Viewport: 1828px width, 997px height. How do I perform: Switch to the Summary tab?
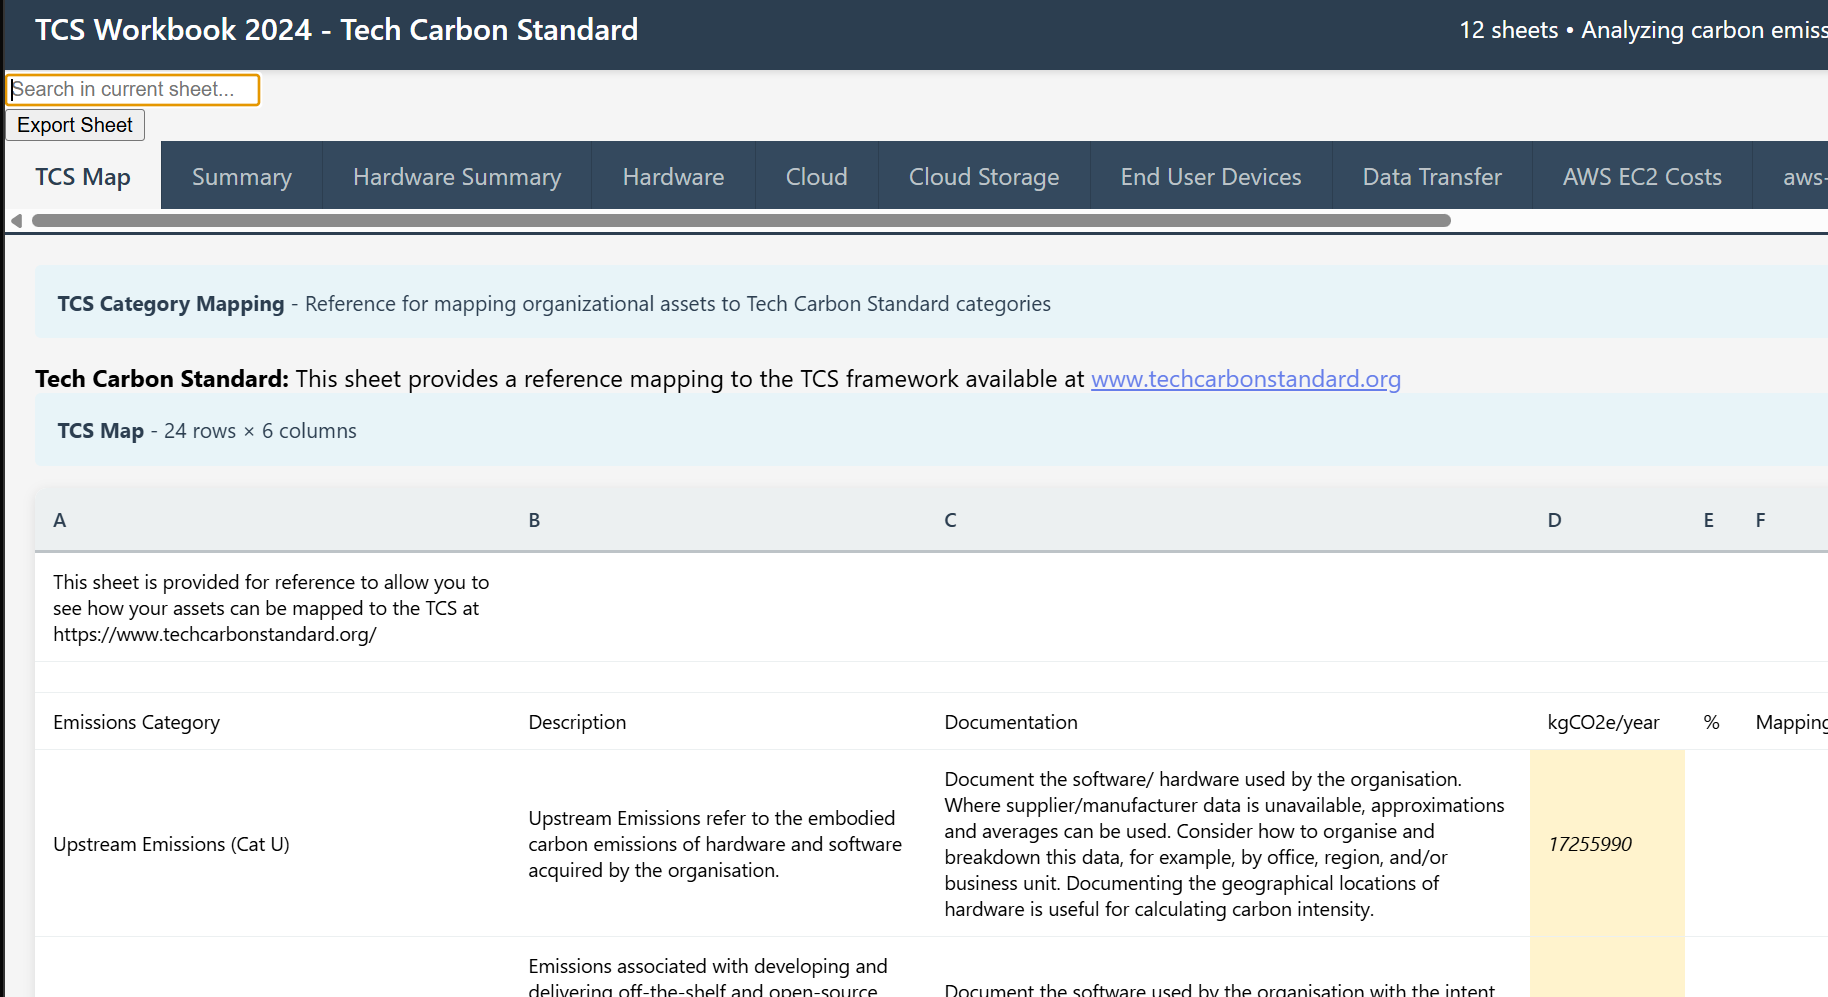point(241,176)
